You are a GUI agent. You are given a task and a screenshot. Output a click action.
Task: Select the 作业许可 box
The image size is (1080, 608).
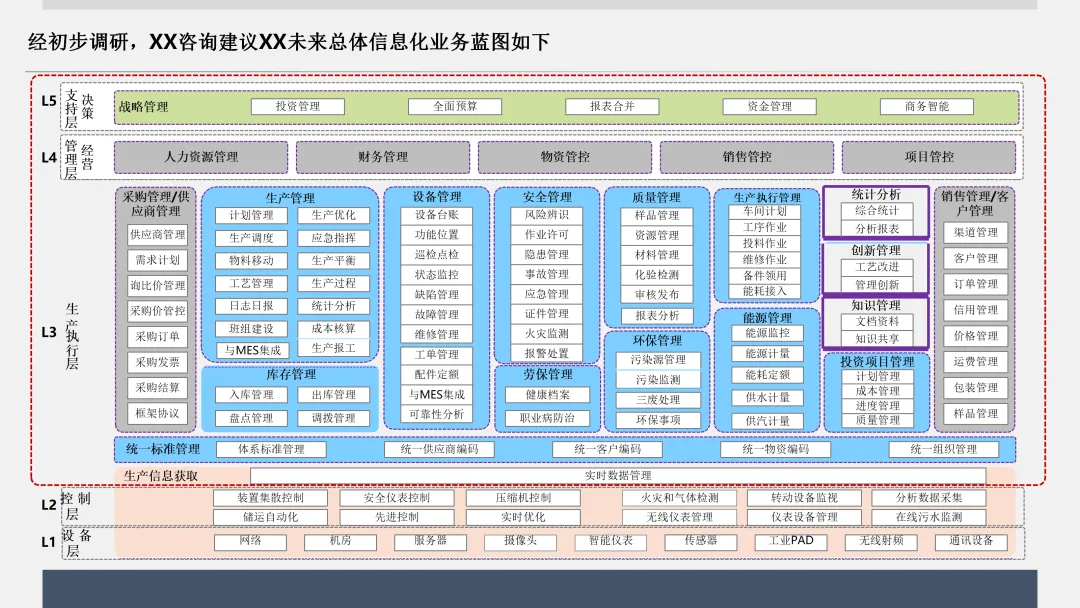[x=547, y=235]
